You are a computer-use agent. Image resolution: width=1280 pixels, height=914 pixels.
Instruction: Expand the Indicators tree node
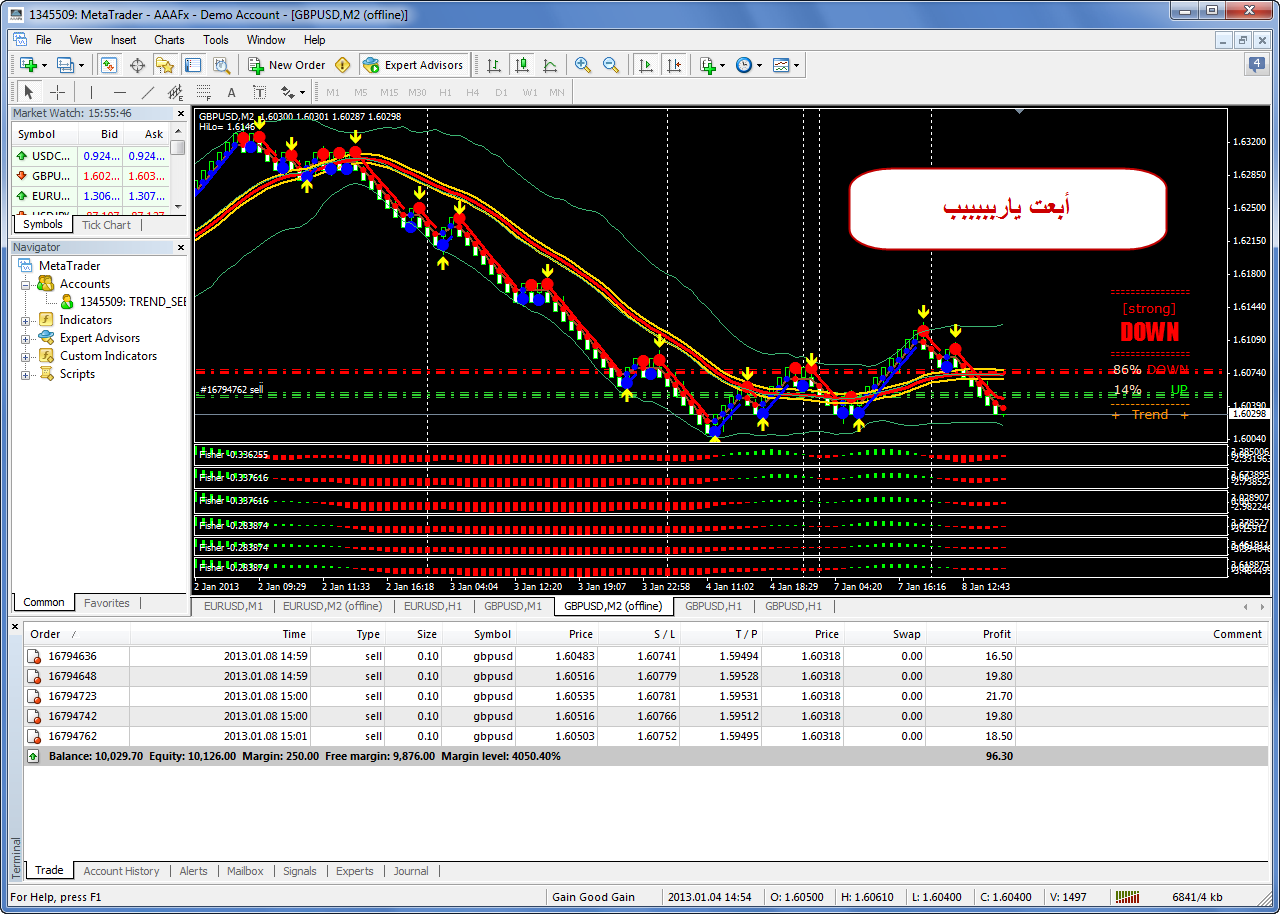[25, 320]
